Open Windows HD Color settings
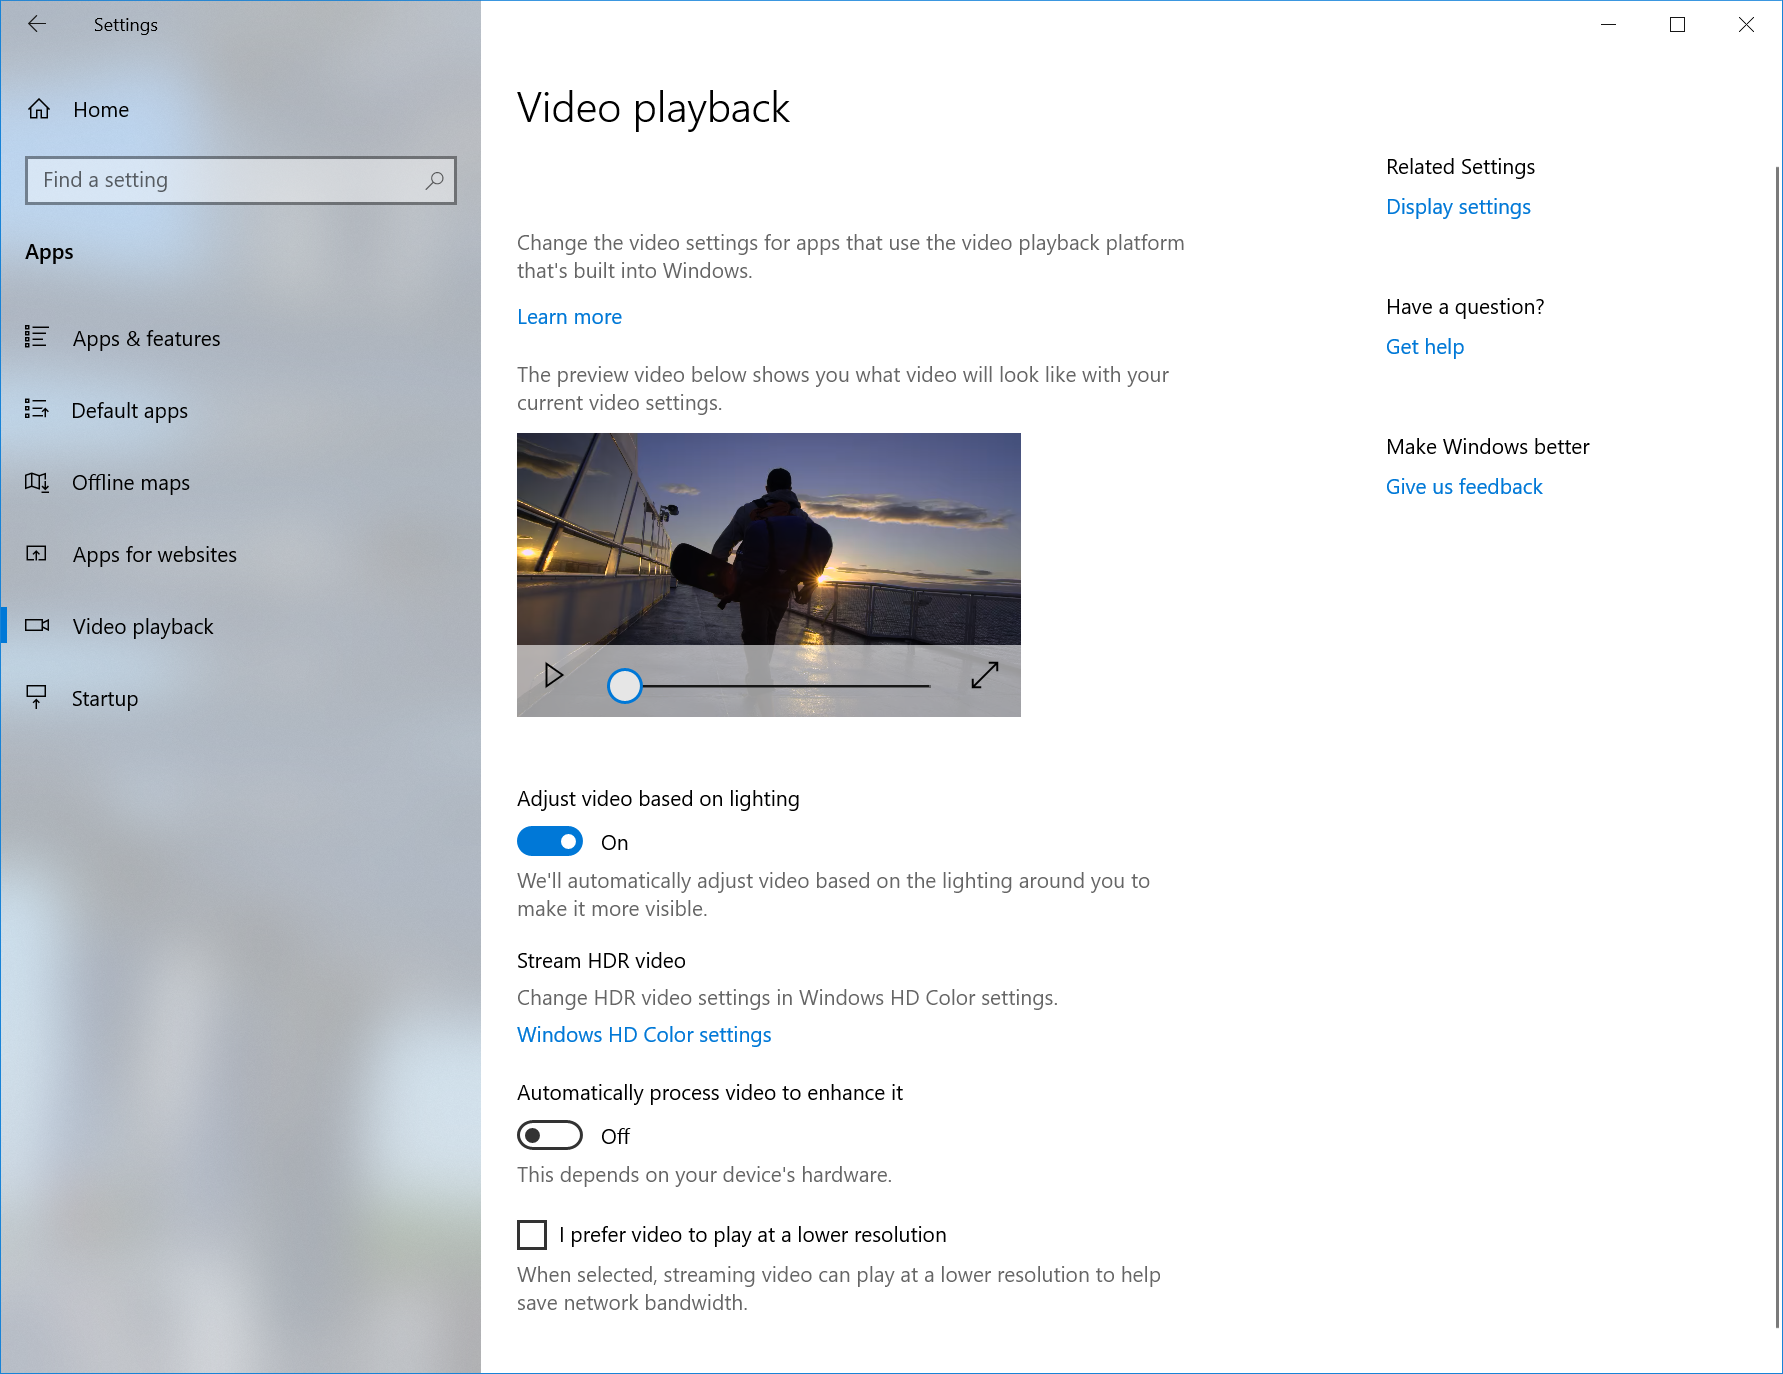Image resolution: width=1783 pixels, height=1374 pixels. tap(643, 1034)
